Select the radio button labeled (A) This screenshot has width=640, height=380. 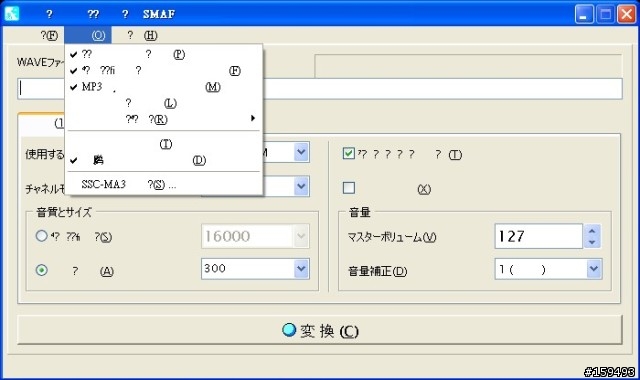click(x=42, y=270)
